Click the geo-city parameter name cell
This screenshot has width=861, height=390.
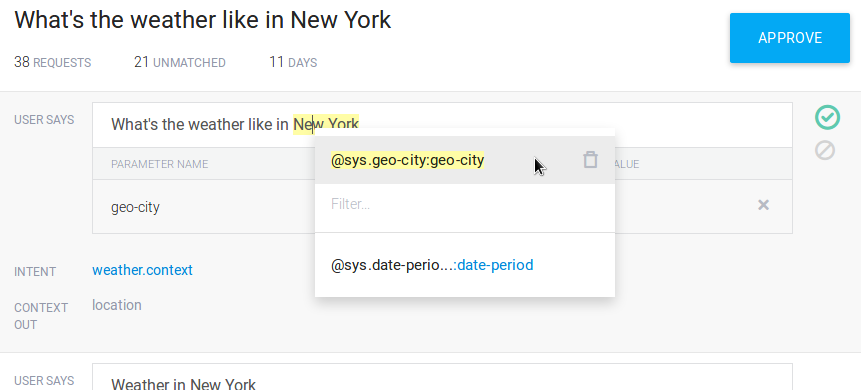pyautogui.click(x=135, y=208)
